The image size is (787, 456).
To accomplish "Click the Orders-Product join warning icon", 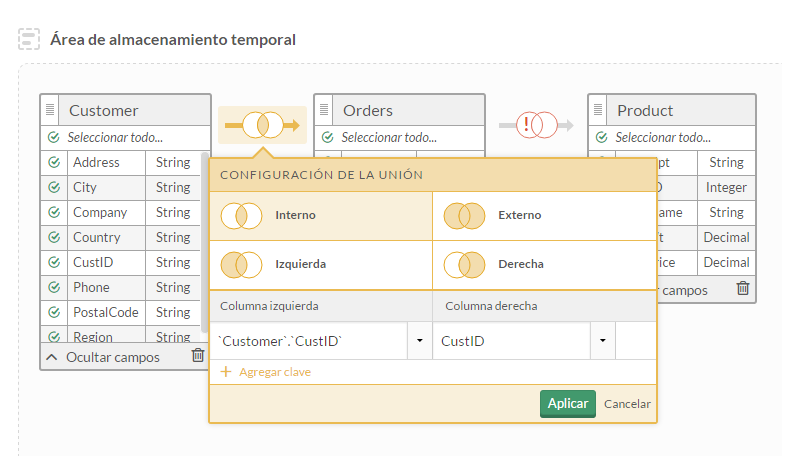I will [536, 125].
